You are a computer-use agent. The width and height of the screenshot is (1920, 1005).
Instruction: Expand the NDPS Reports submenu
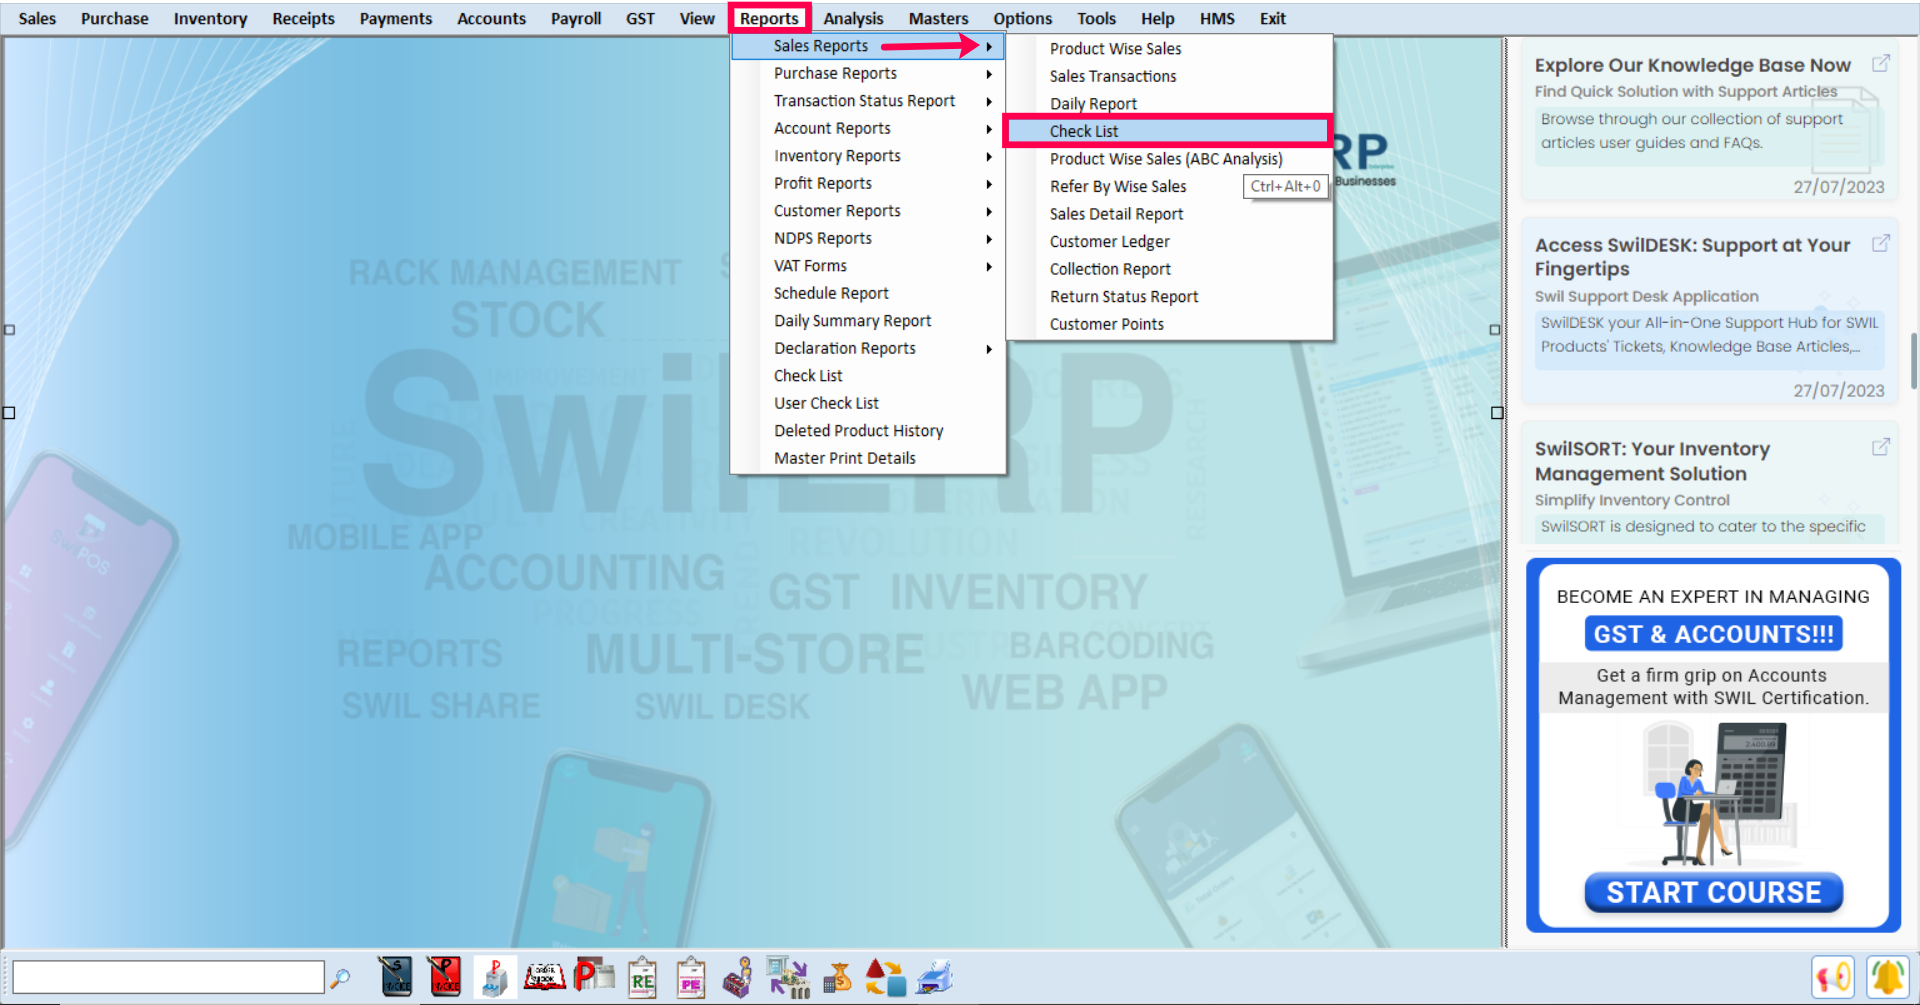(x=867, y=238)
